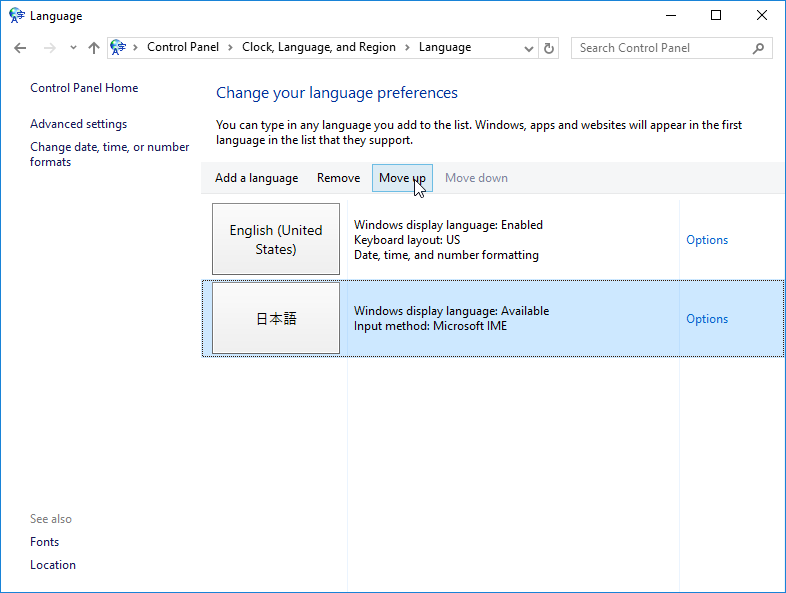The width and height of the screenshot is (786, 593).
Task: Click Add a language
Action: tap(256, 178)
